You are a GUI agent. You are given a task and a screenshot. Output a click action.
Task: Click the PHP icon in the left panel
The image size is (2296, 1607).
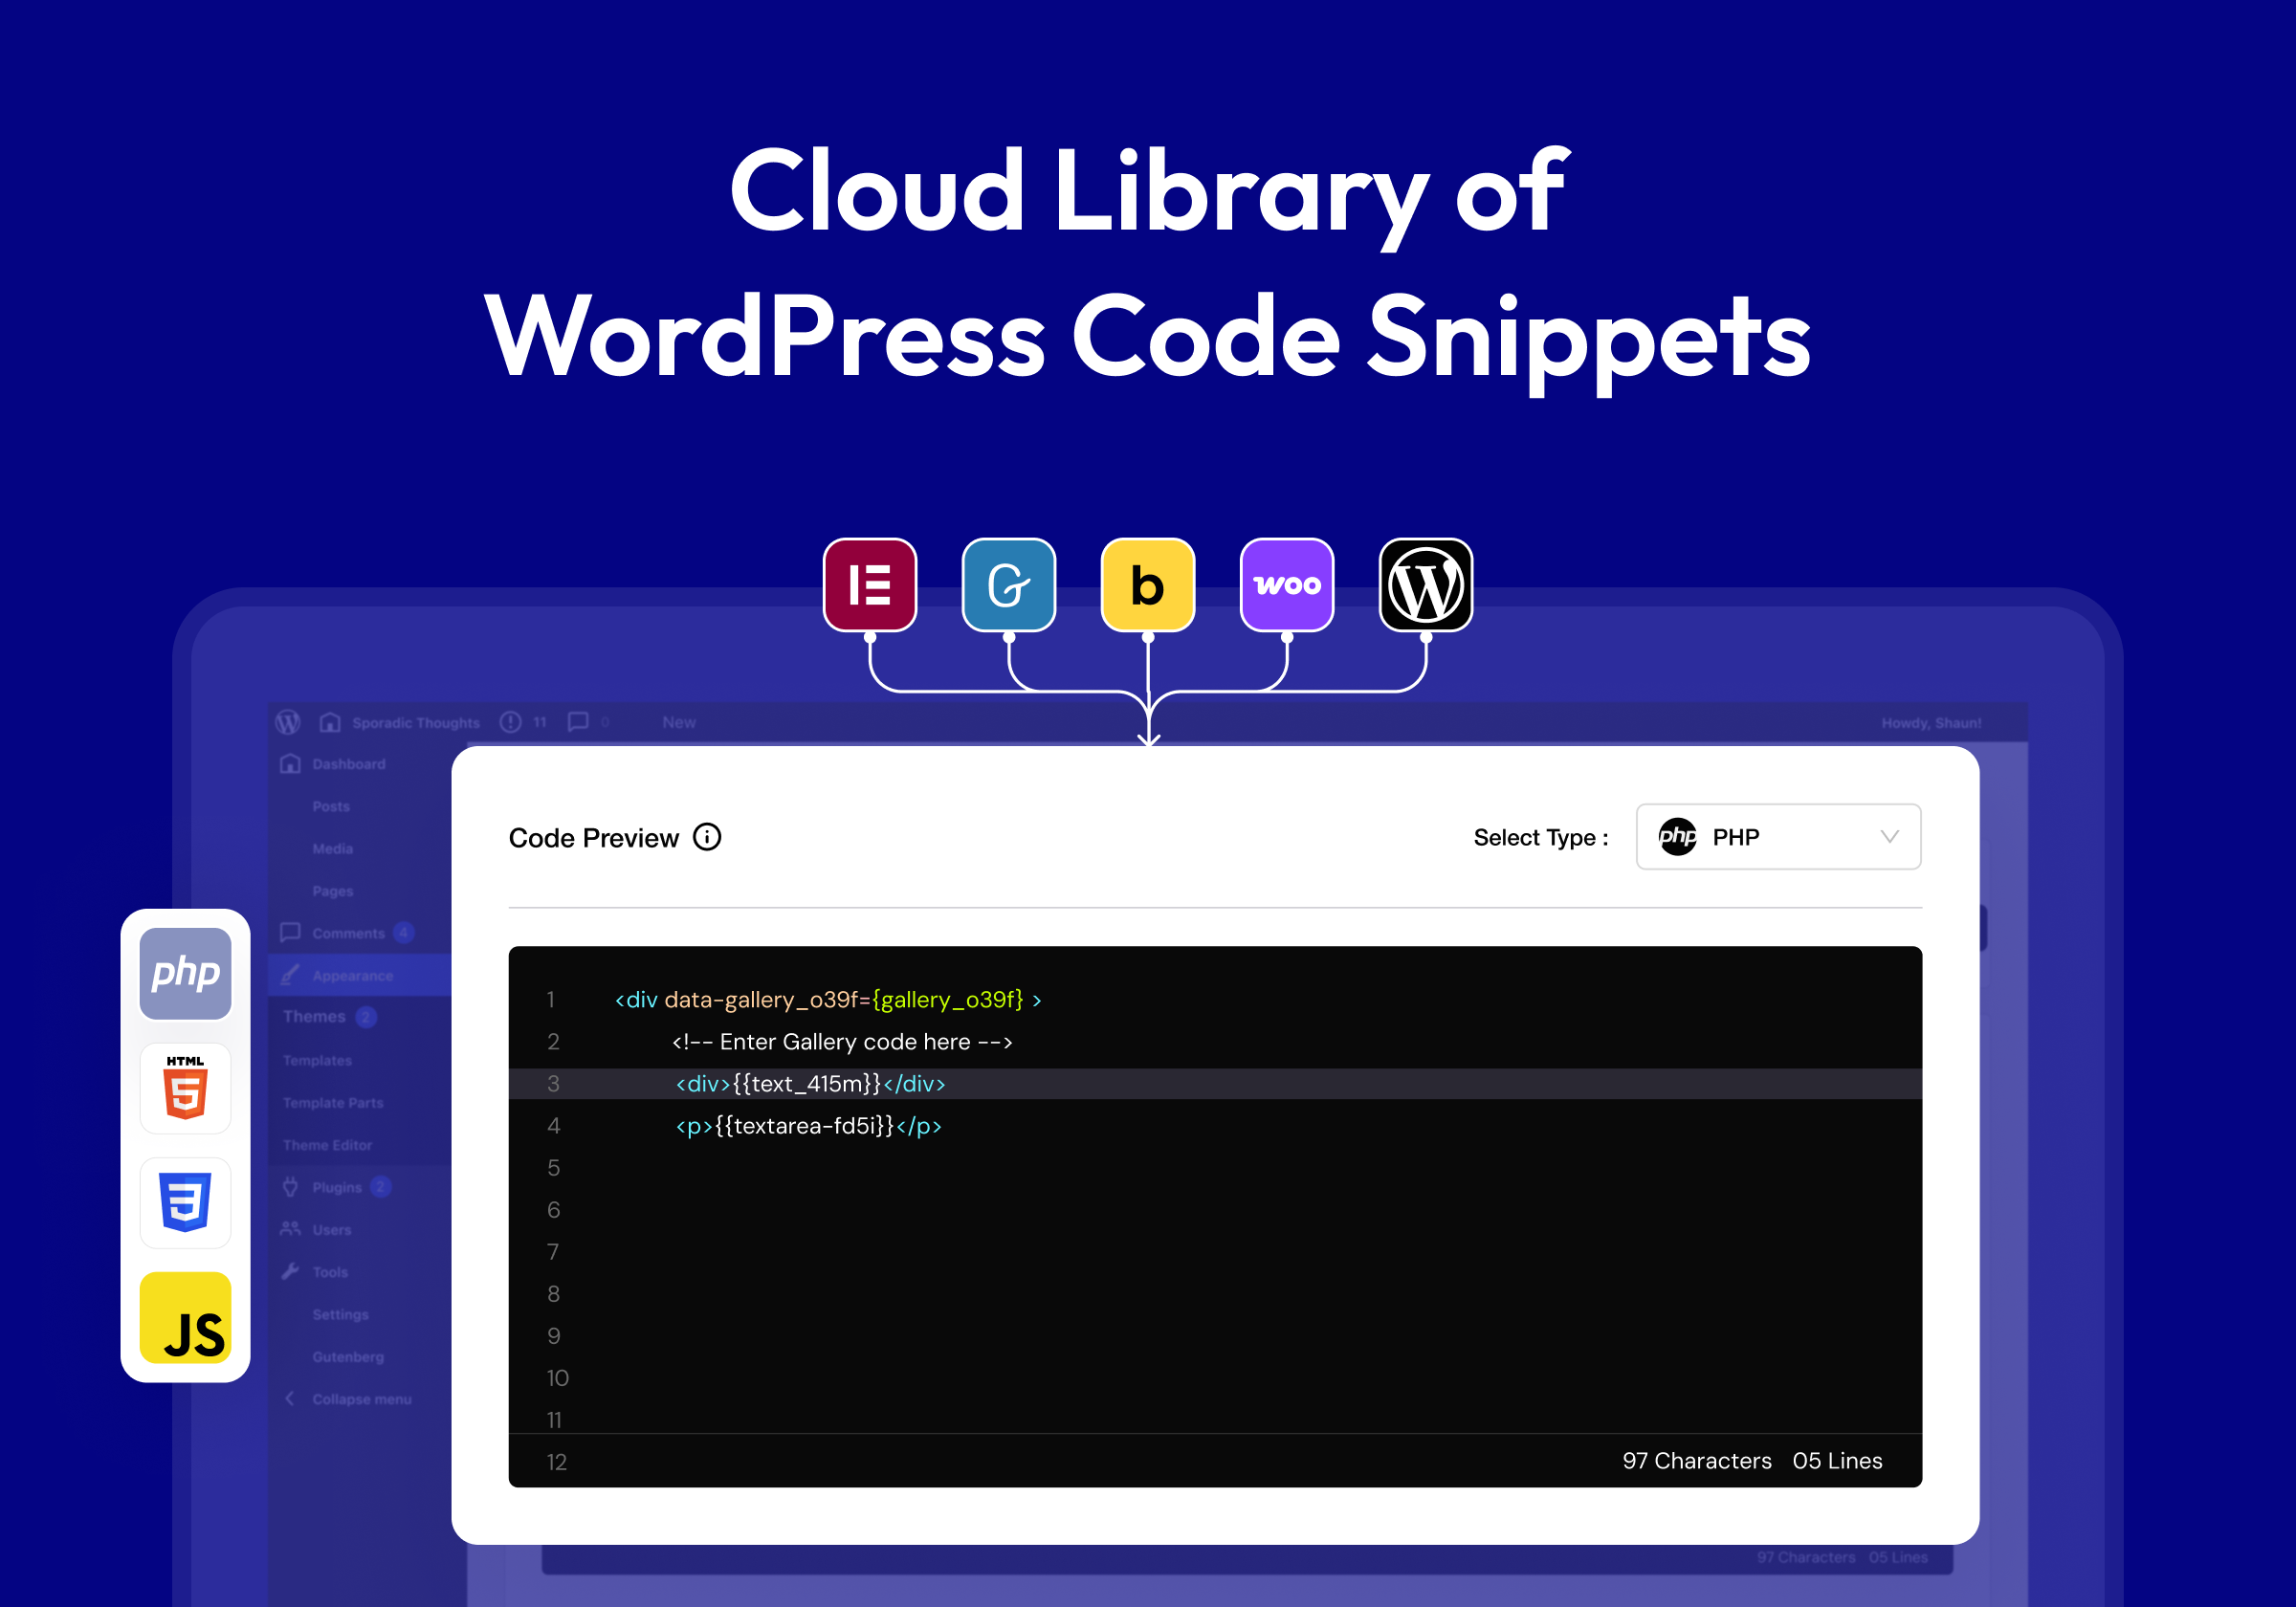[185, 973]
